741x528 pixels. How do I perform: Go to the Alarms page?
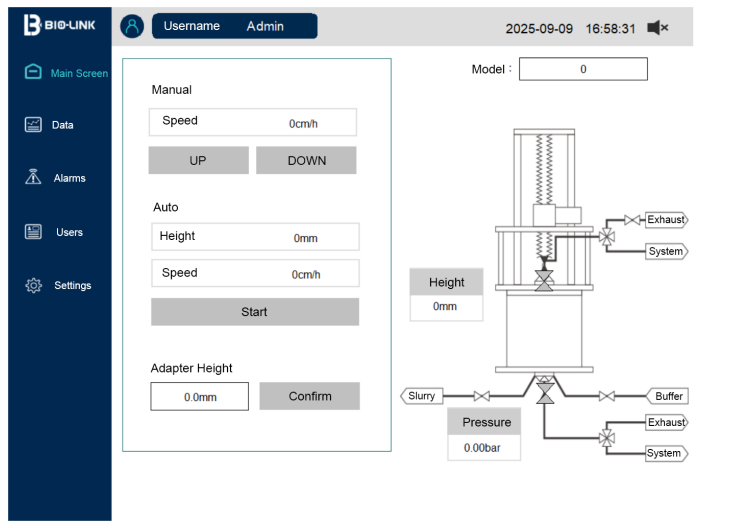click(x=33, y=178)
